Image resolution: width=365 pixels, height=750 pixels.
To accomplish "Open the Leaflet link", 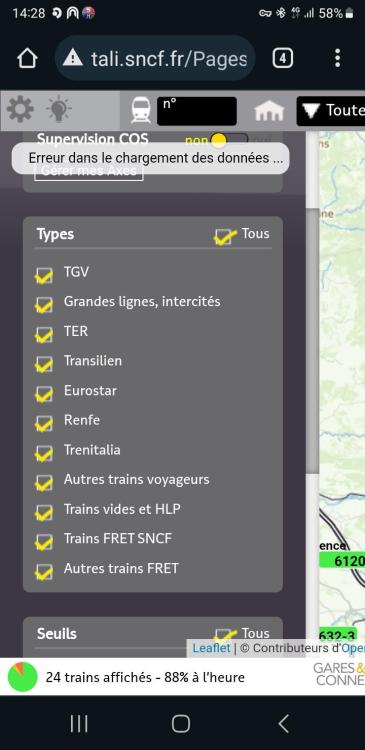I will 211,648.
